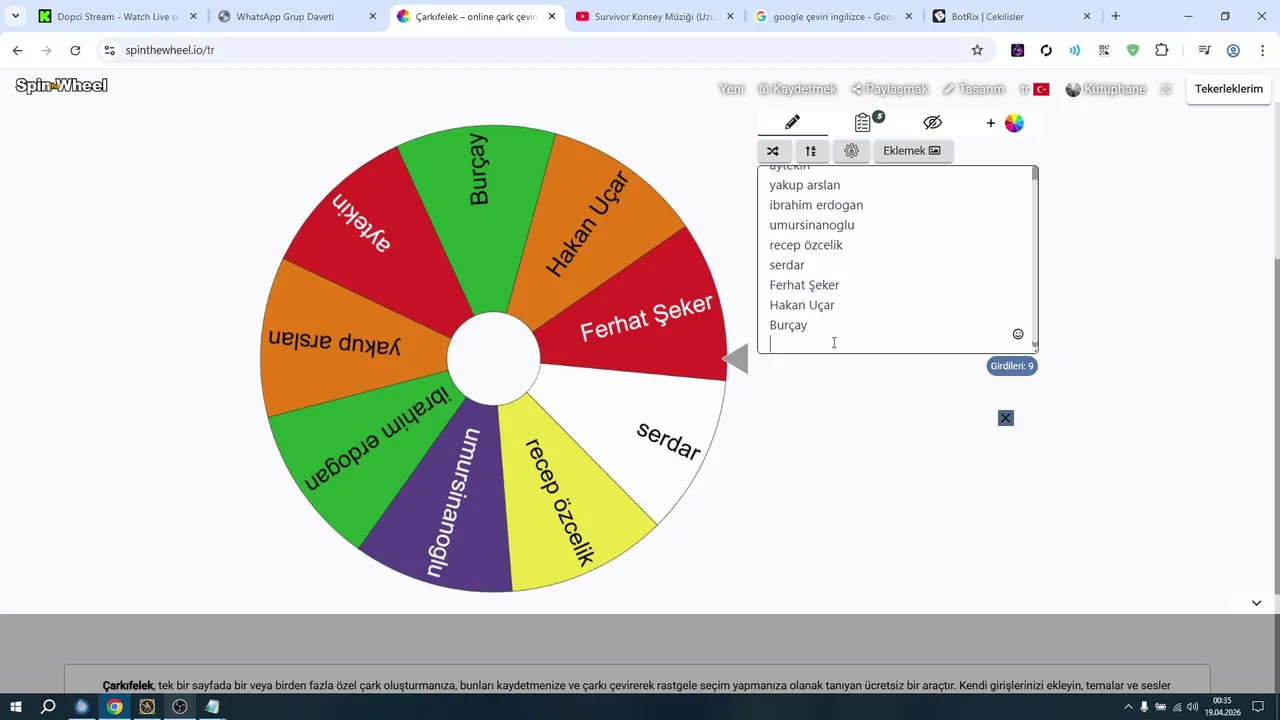1280x720 pixels.
Task: Open the Tekerleklerim button
Action: coord(1229,89)
